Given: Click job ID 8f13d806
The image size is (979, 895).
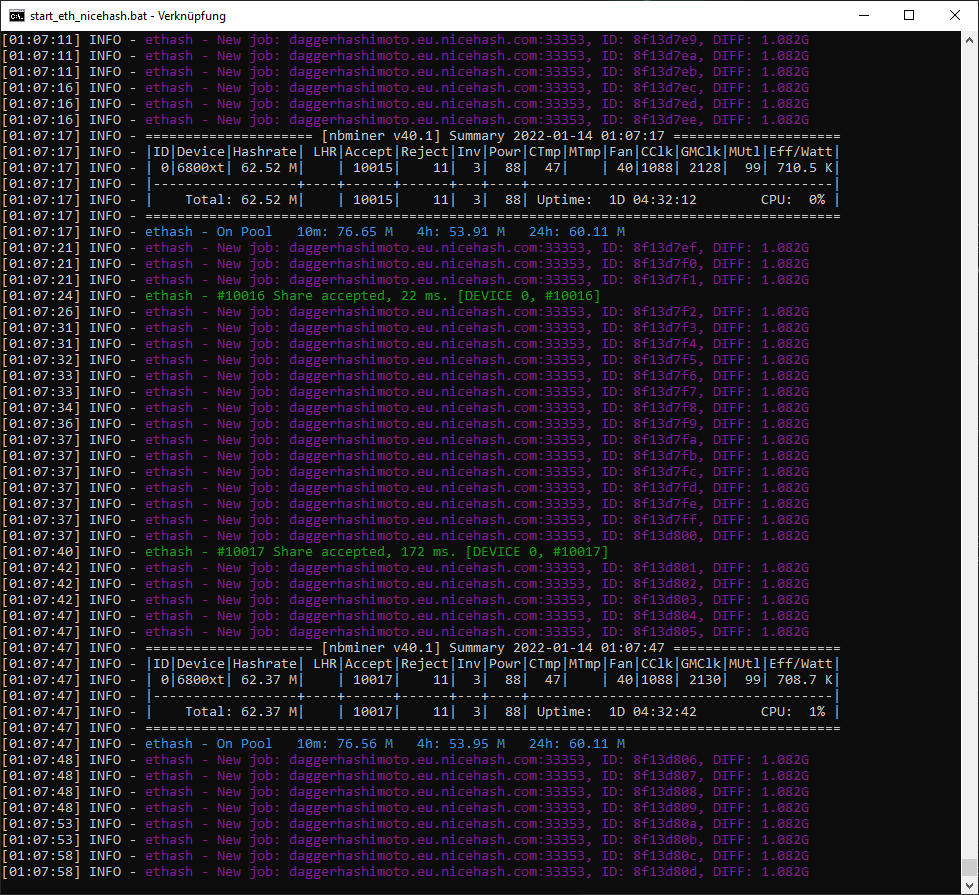Looking at the screenshot, I should [667, 759].
